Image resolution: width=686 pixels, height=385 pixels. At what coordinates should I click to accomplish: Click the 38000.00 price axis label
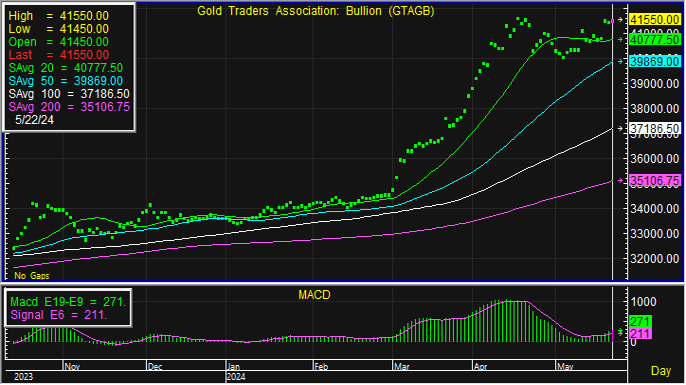click(654, 109)
